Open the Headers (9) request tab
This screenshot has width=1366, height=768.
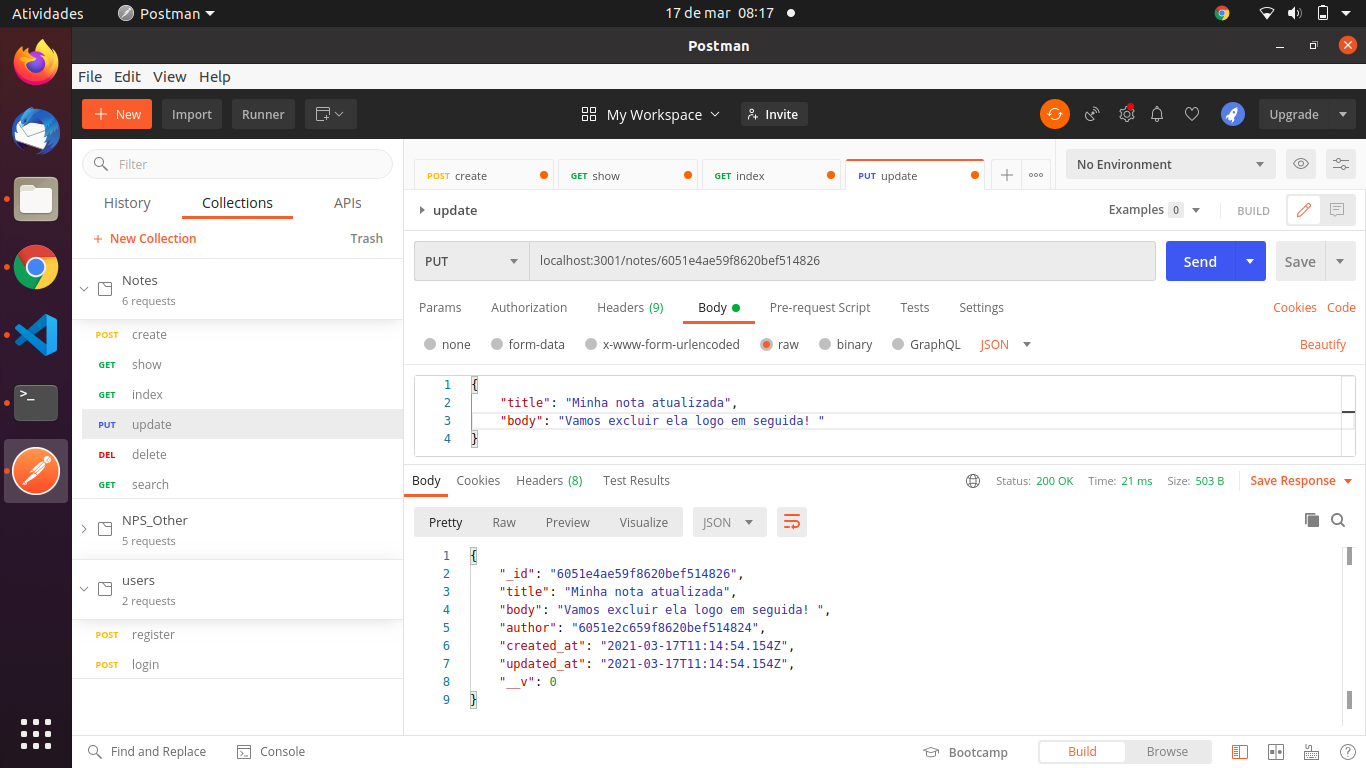(630, 308)
